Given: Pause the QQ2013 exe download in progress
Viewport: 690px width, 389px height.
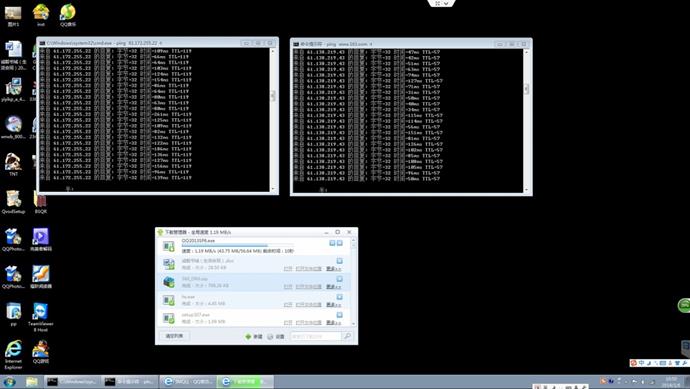Looking at the screenshot, I should coord(332,243).
